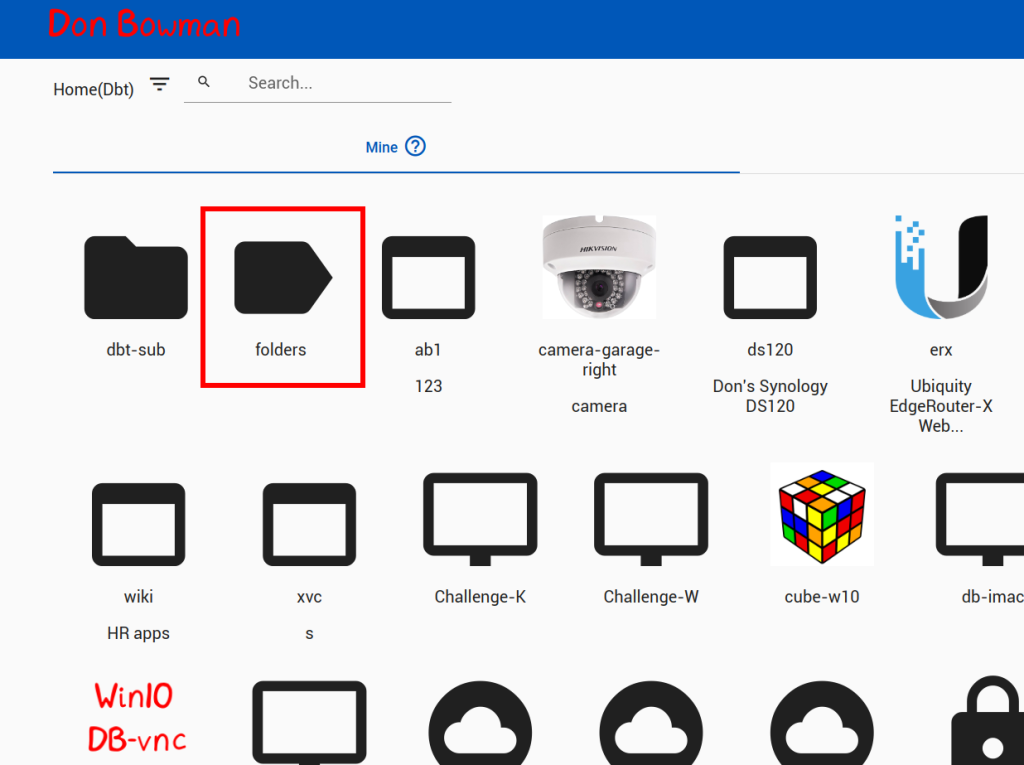Select the Mine tab
This screenshot has height=765, width=1024.
pos(381,147)
